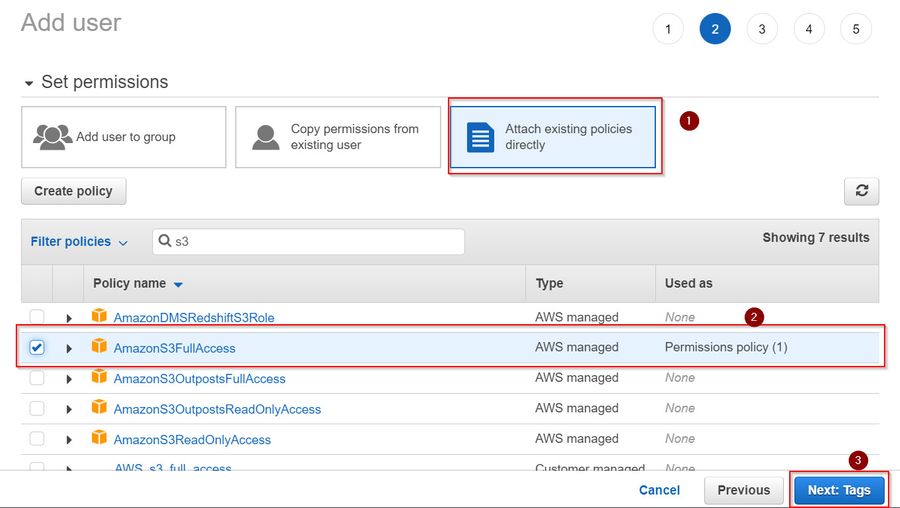Sort by the Policy name column arrow
The width and height of the screenshot is (900, 508).
point(178,284)
